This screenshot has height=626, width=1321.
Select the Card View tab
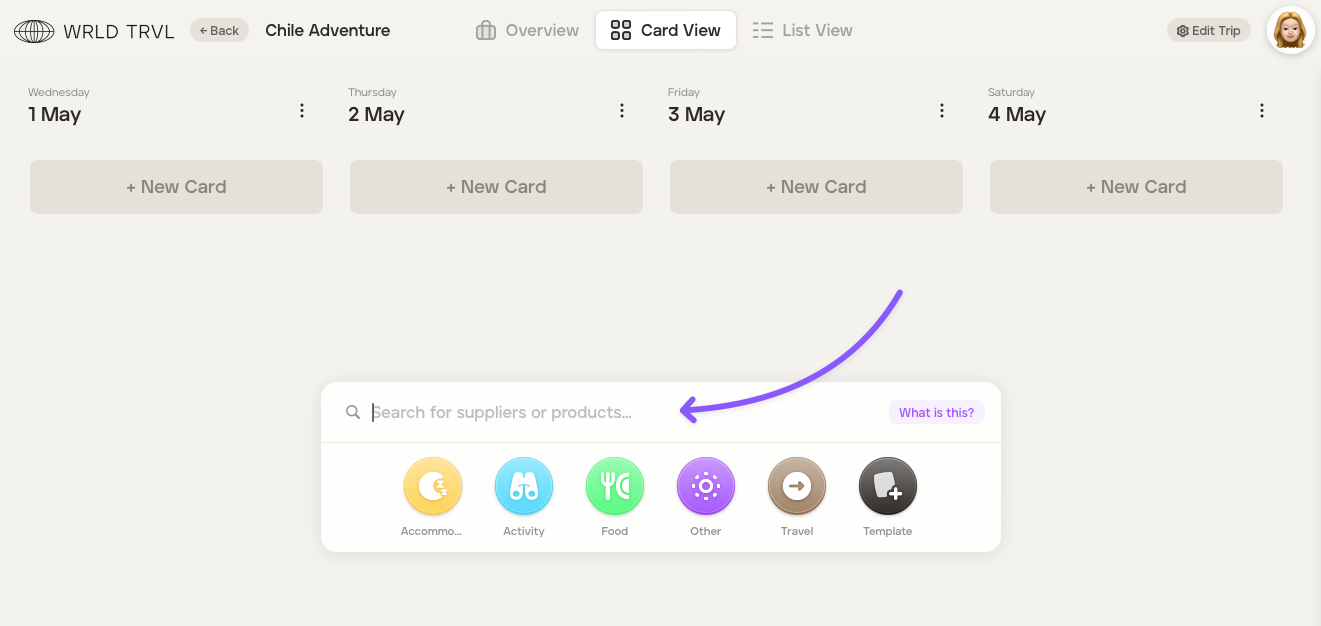(x=665, y=30)
